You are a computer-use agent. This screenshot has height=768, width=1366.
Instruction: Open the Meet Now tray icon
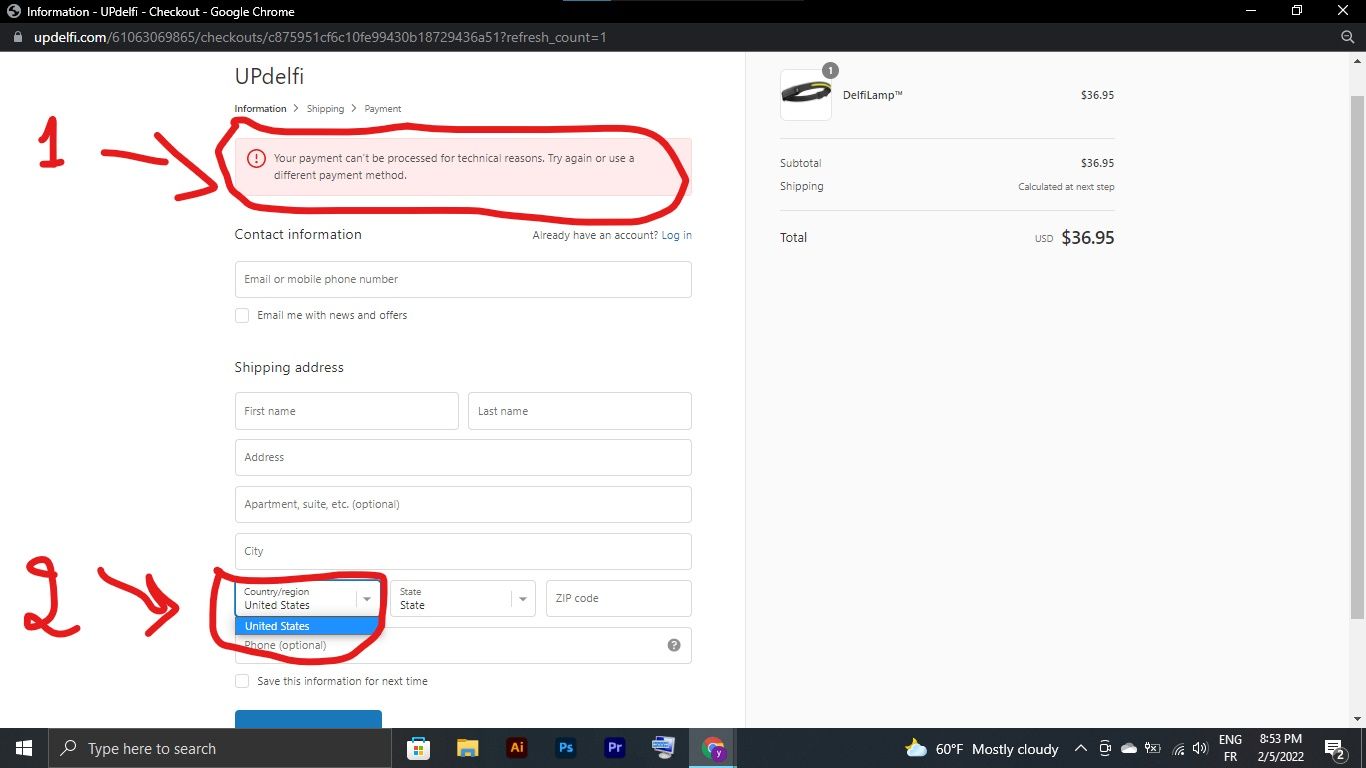[1105, 748]
